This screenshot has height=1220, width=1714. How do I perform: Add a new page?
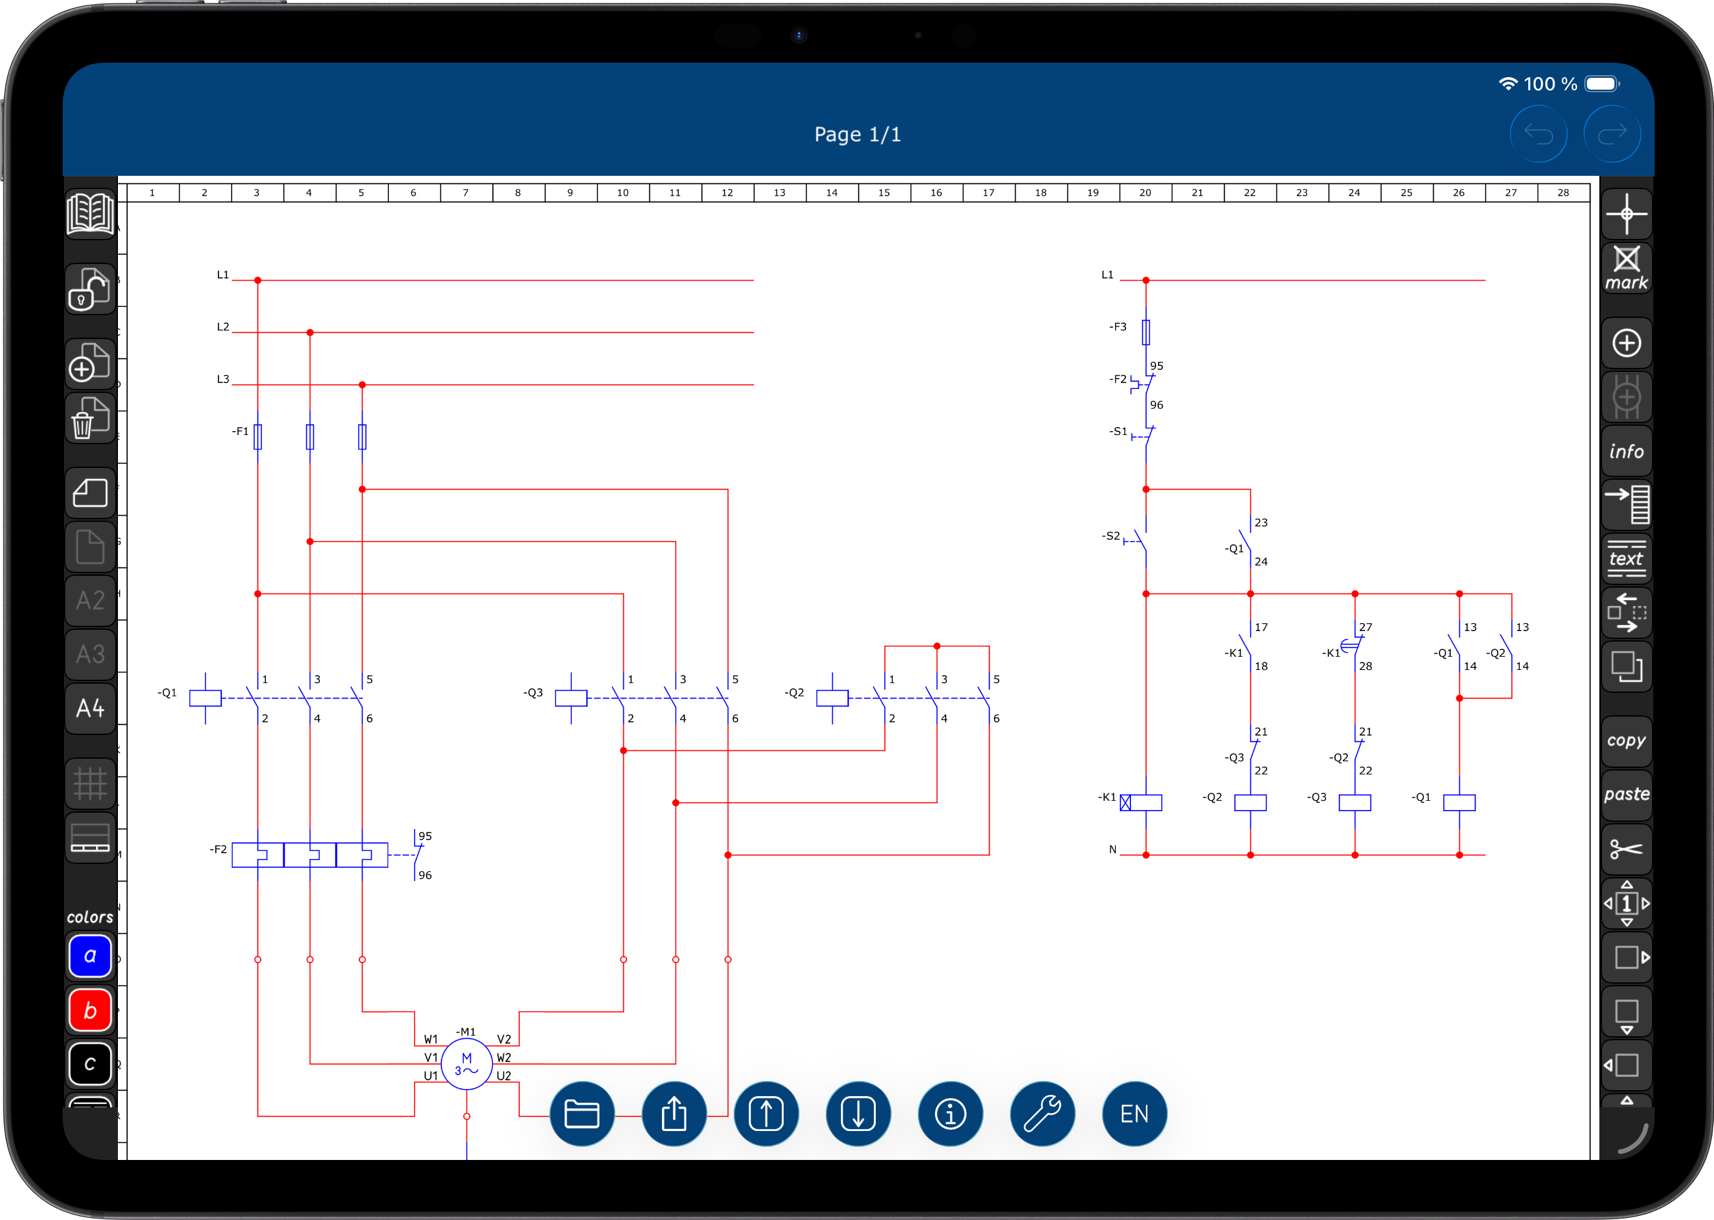click(89, 363)
